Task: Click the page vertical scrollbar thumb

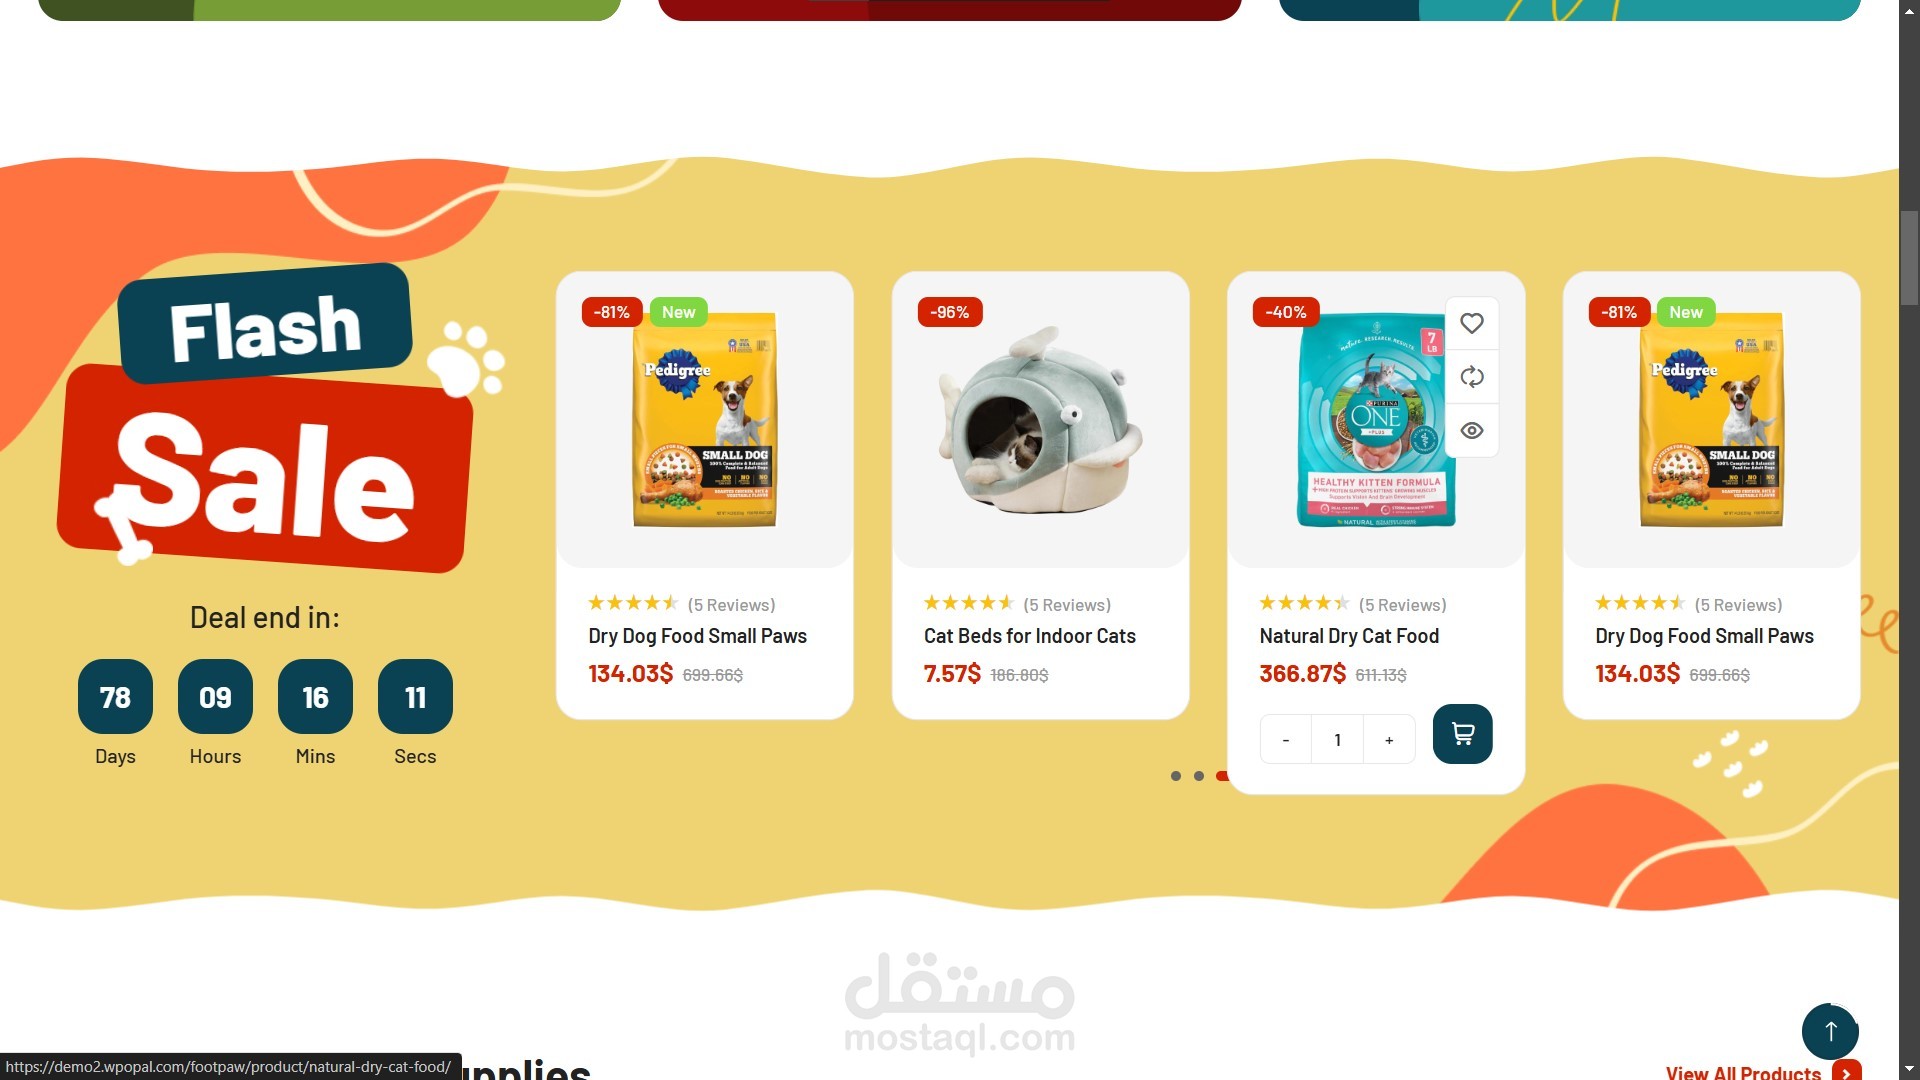Action: (x=1909, y=258)
